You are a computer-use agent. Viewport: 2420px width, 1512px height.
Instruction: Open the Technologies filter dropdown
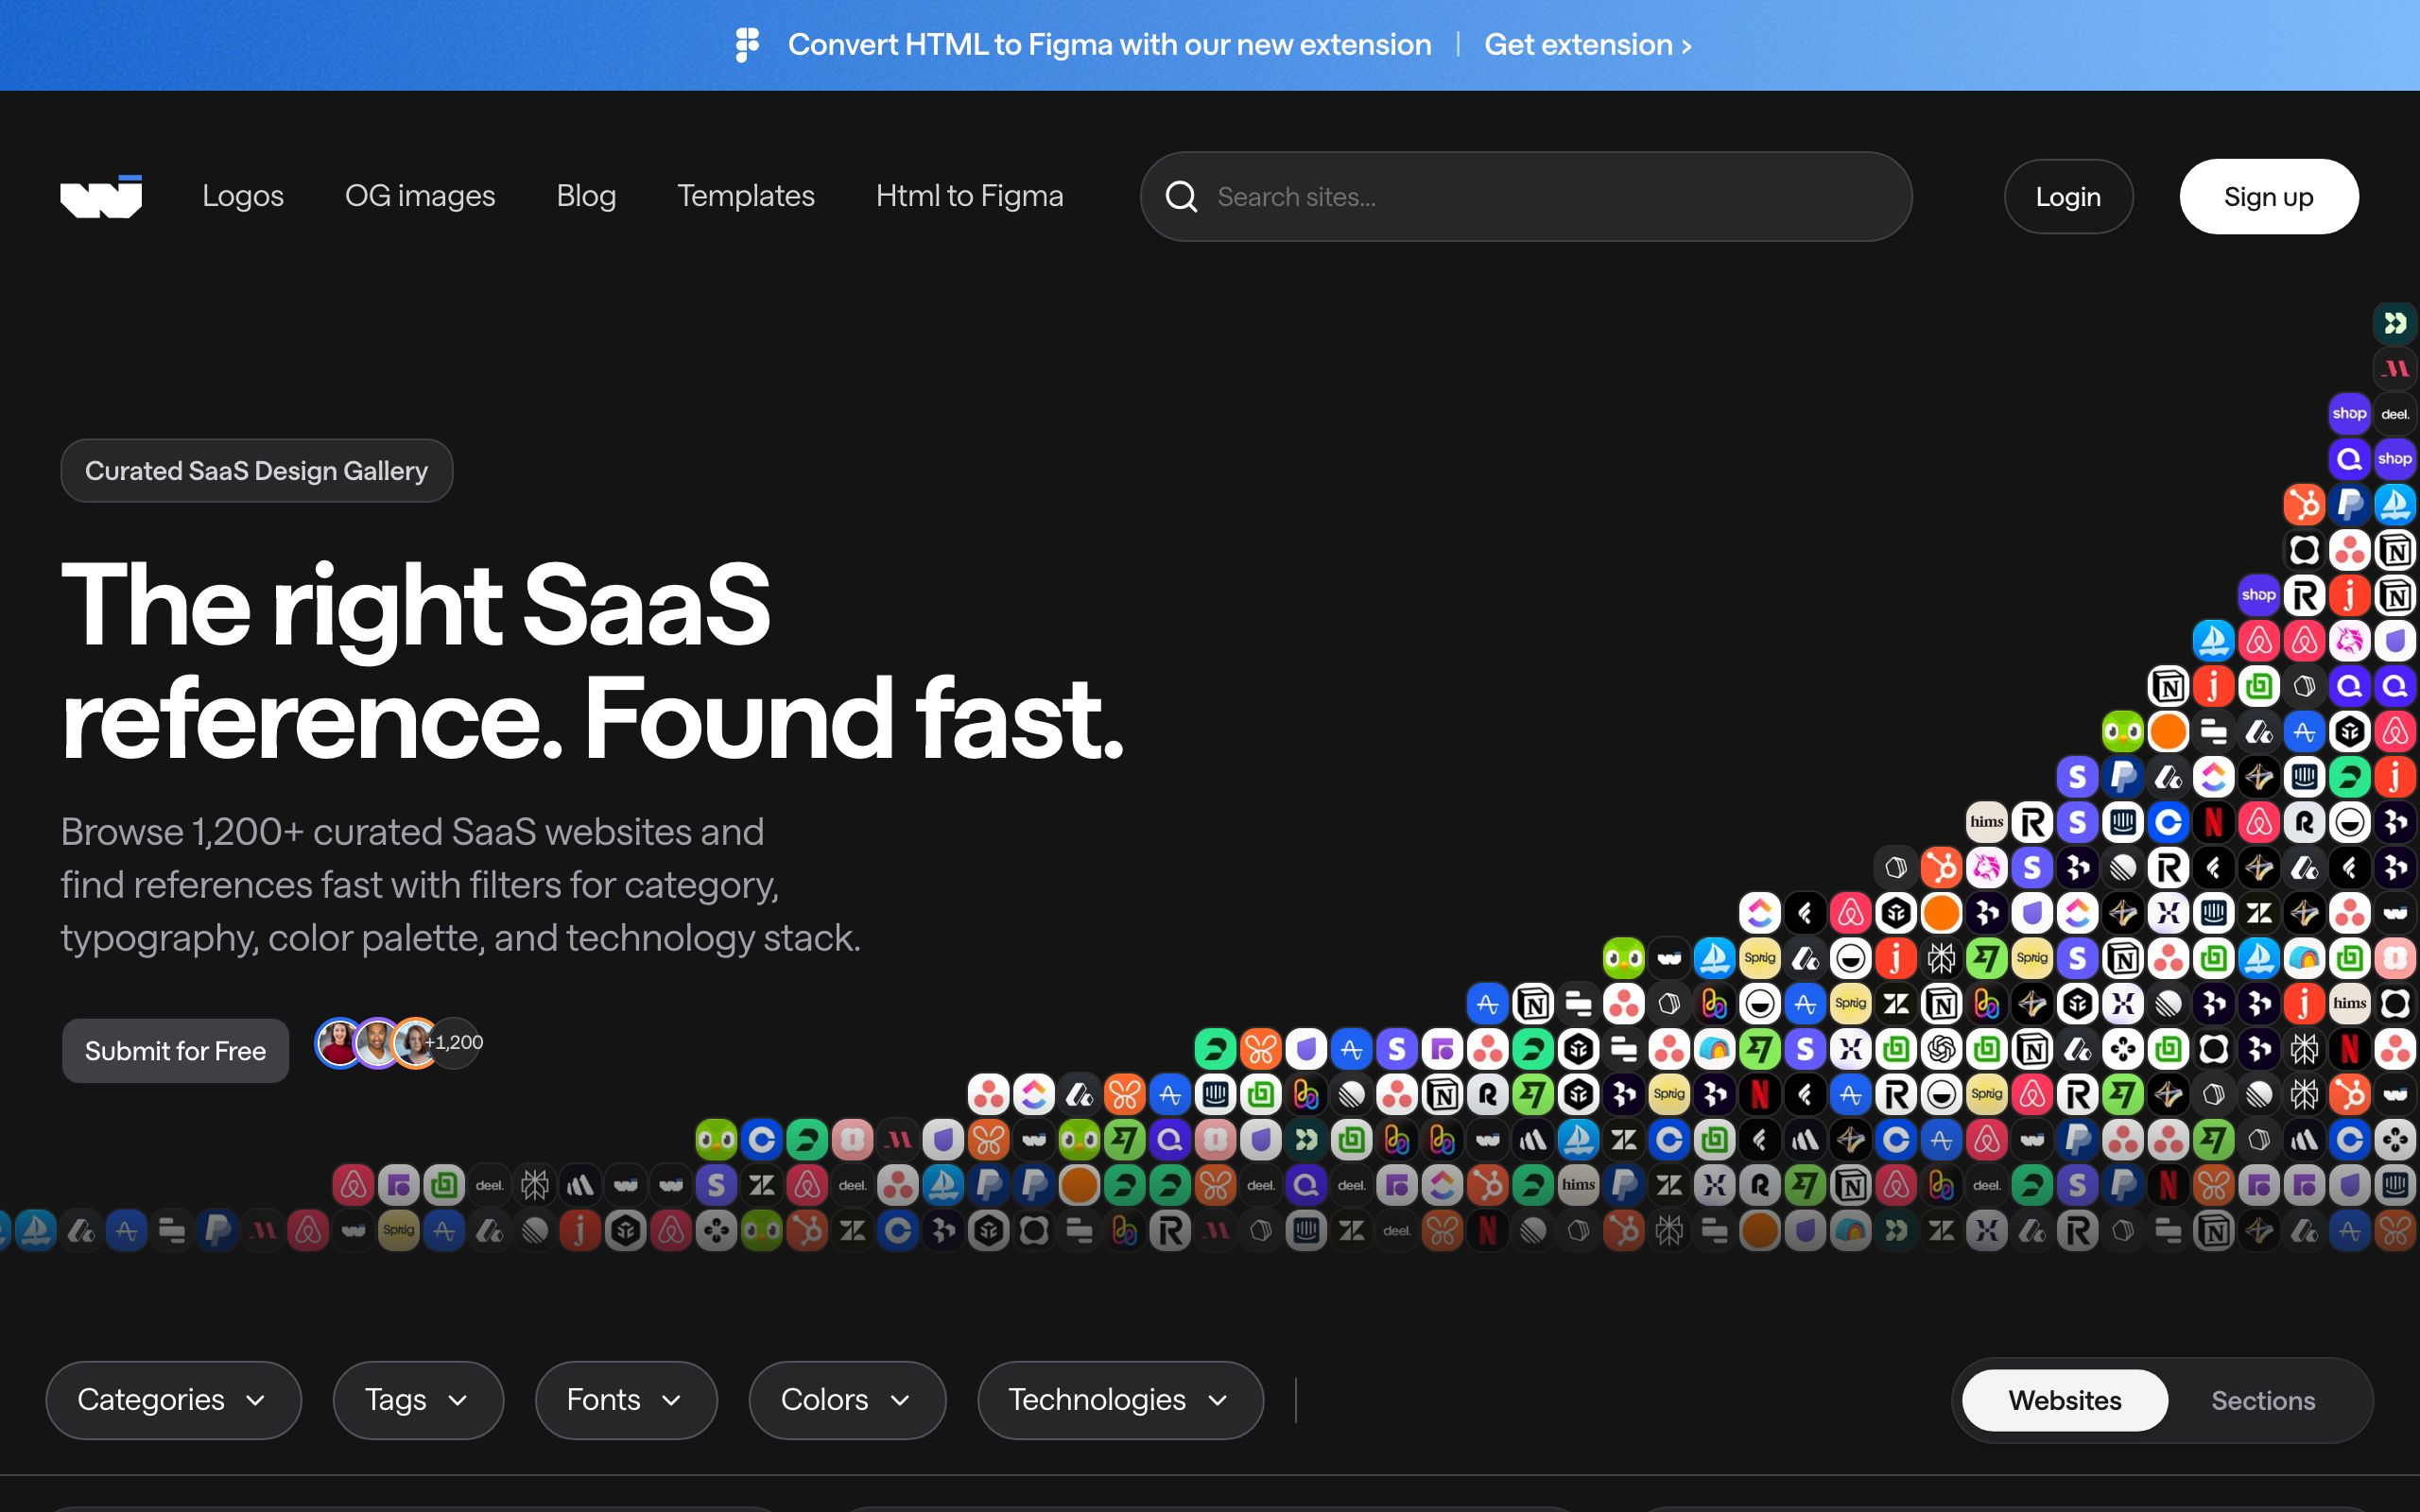(1120, 1400)
